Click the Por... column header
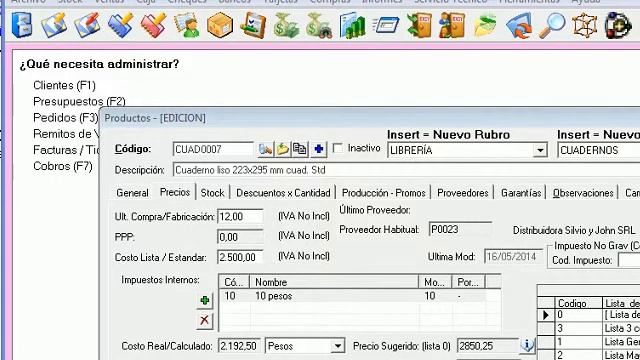The image size is (640, 360). coord(468,282)
